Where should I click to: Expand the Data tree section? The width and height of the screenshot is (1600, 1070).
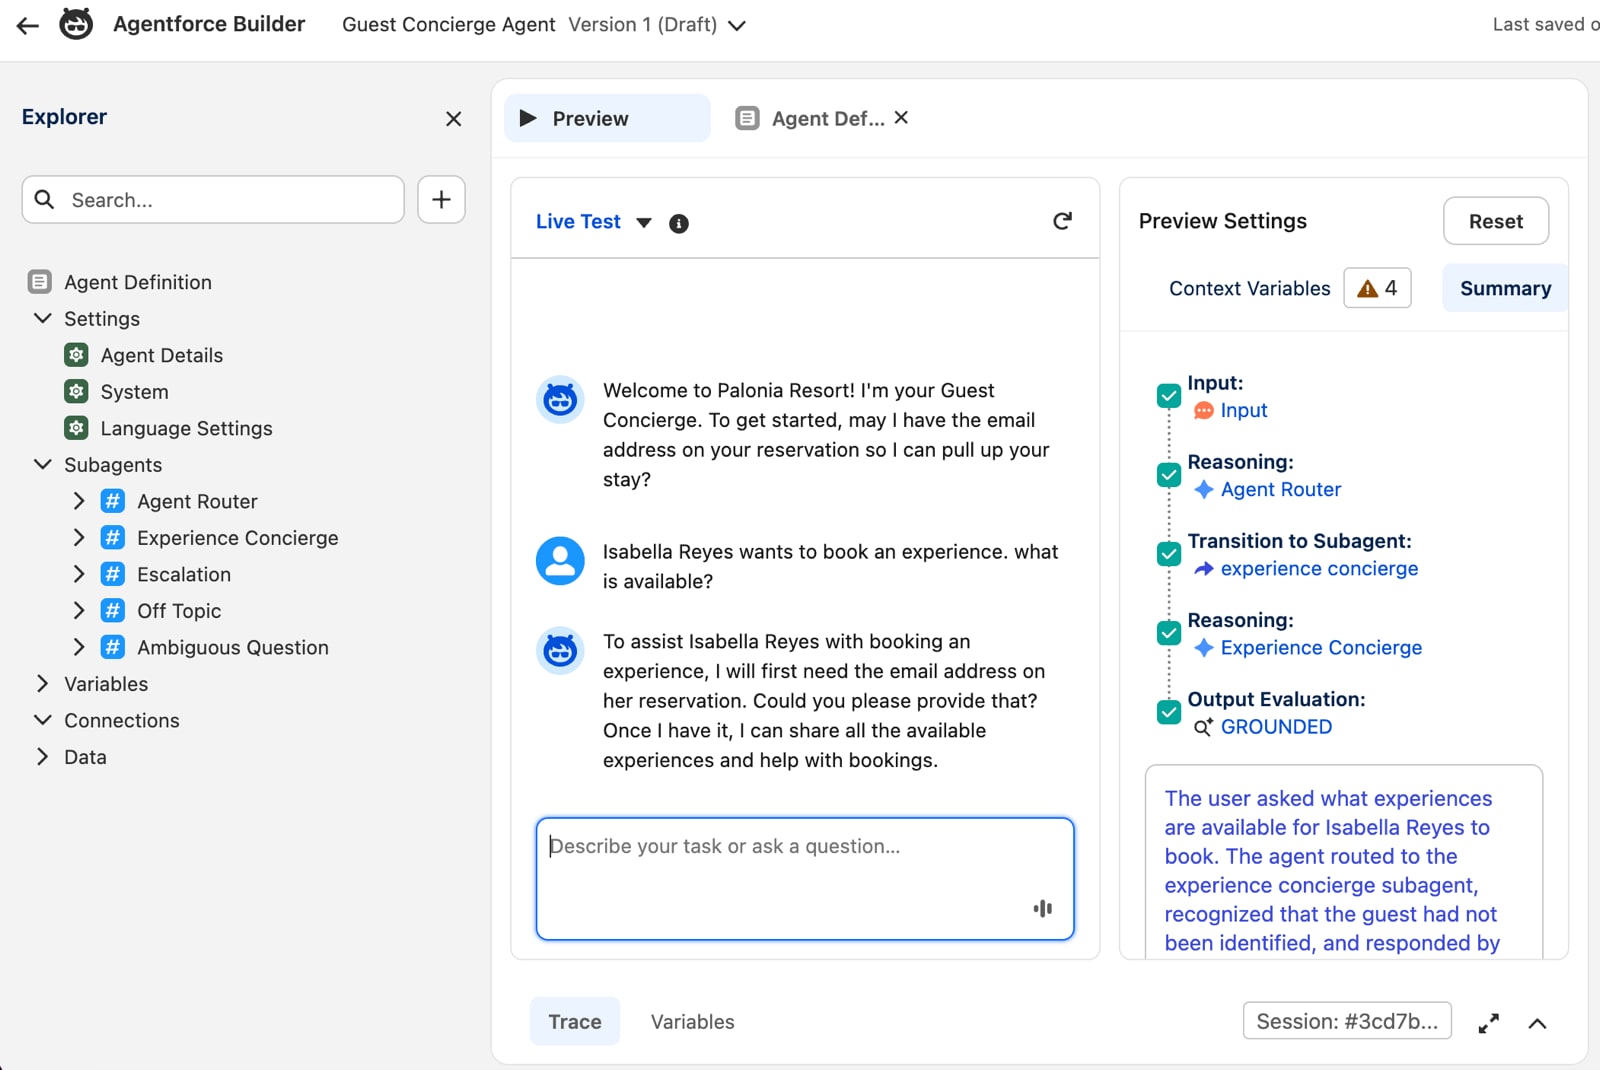[42, 757]
